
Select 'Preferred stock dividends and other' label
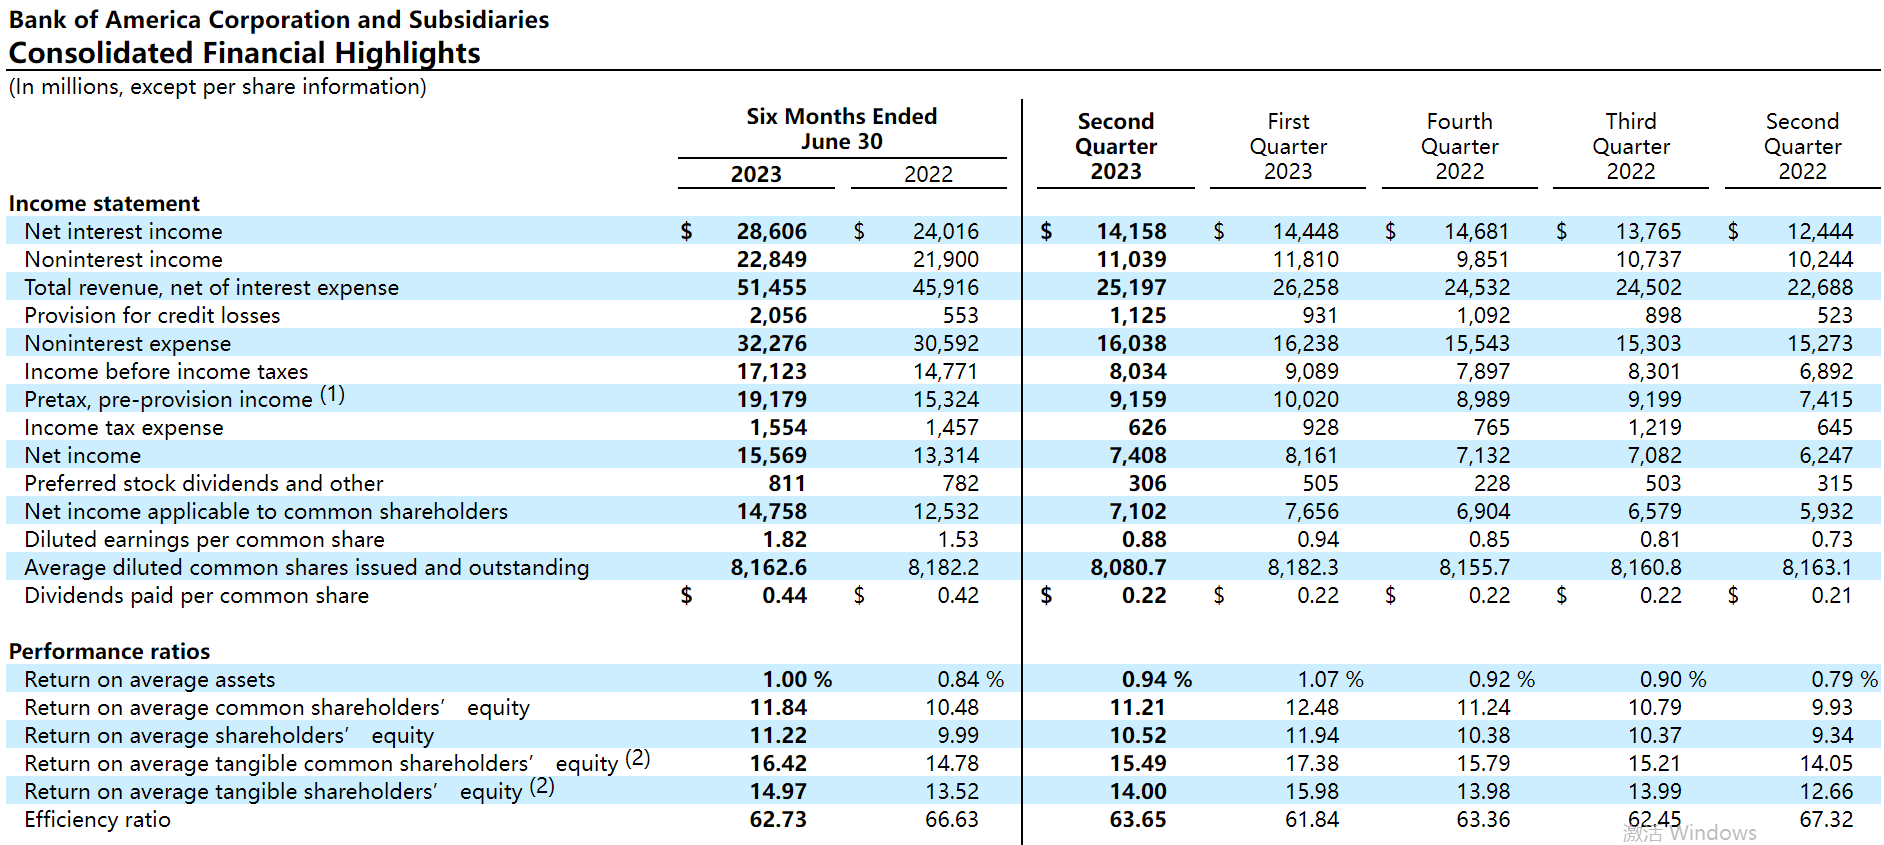tap(204, 483)
